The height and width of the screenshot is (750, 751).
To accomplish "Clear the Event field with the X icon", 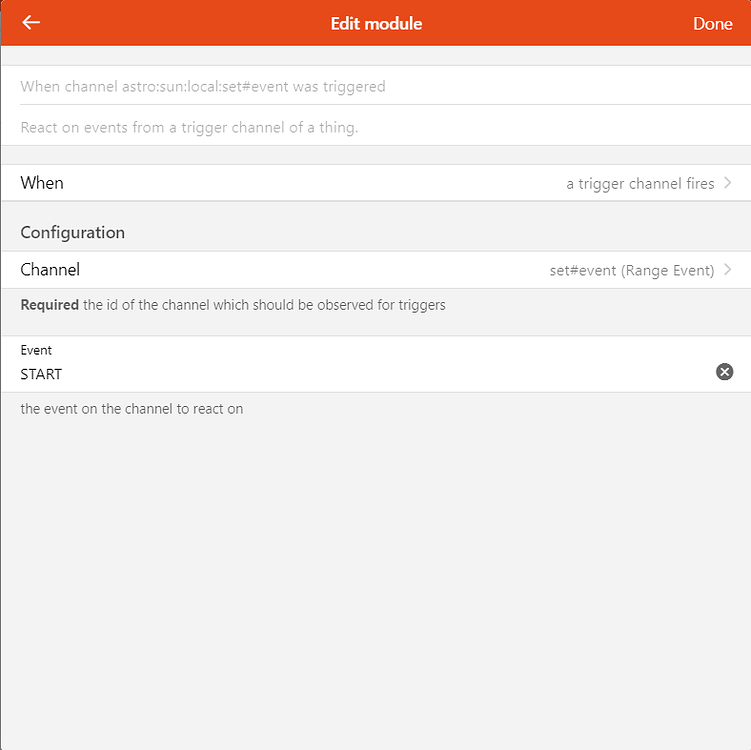I will point(725,372).
